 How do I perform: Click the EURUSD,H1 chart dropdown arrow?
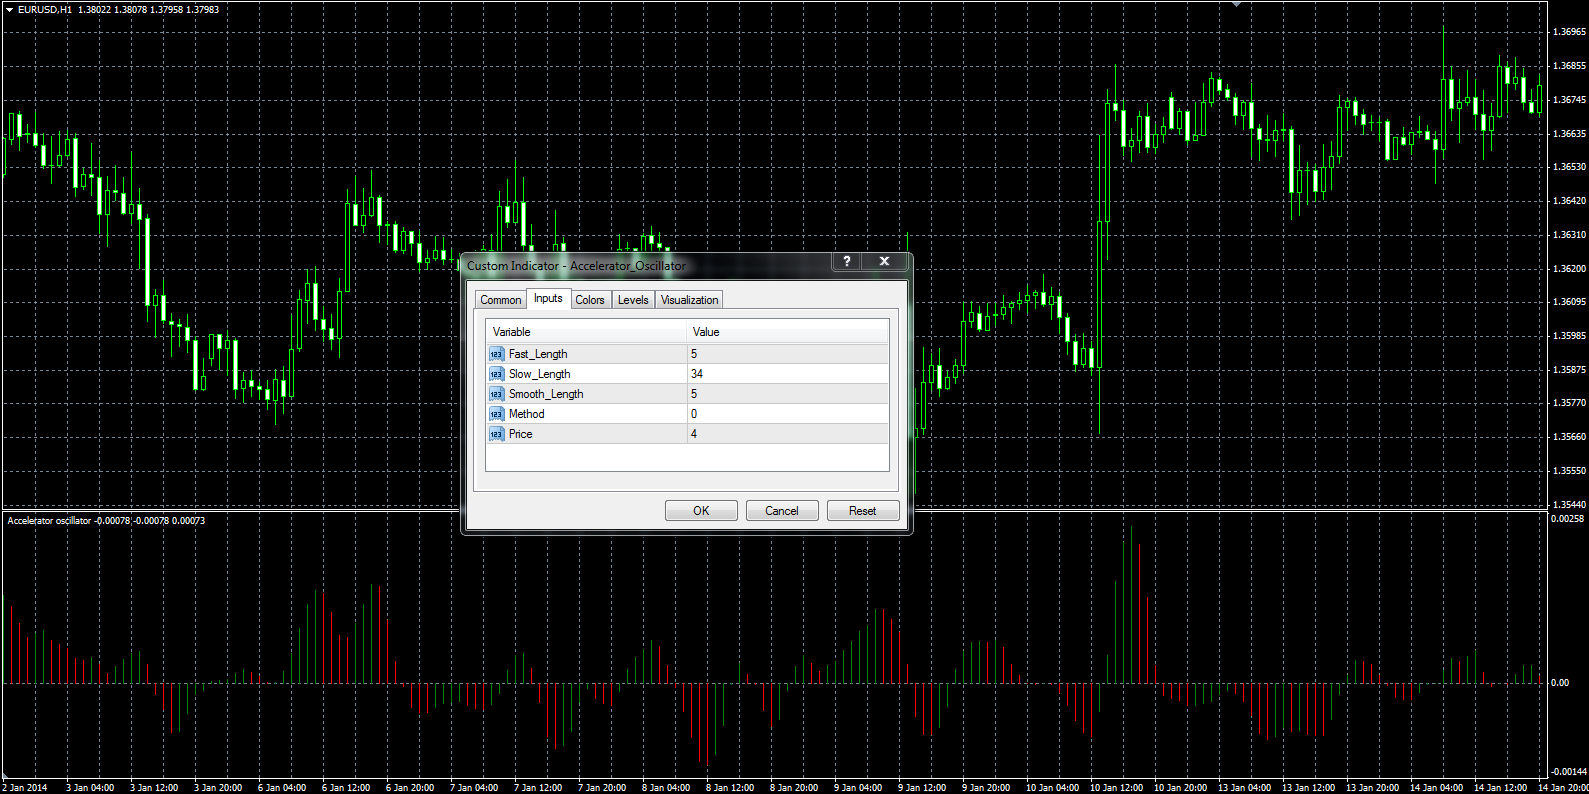point(9,9)
